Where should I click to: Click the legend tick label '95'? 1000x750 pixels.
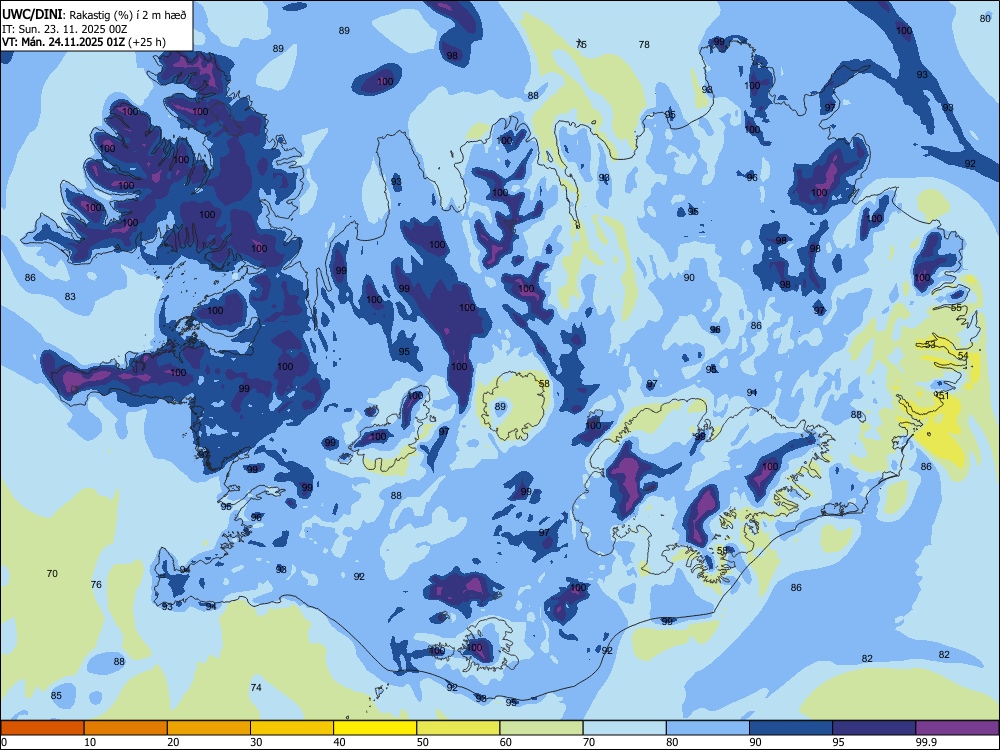(x=839, y=742)
